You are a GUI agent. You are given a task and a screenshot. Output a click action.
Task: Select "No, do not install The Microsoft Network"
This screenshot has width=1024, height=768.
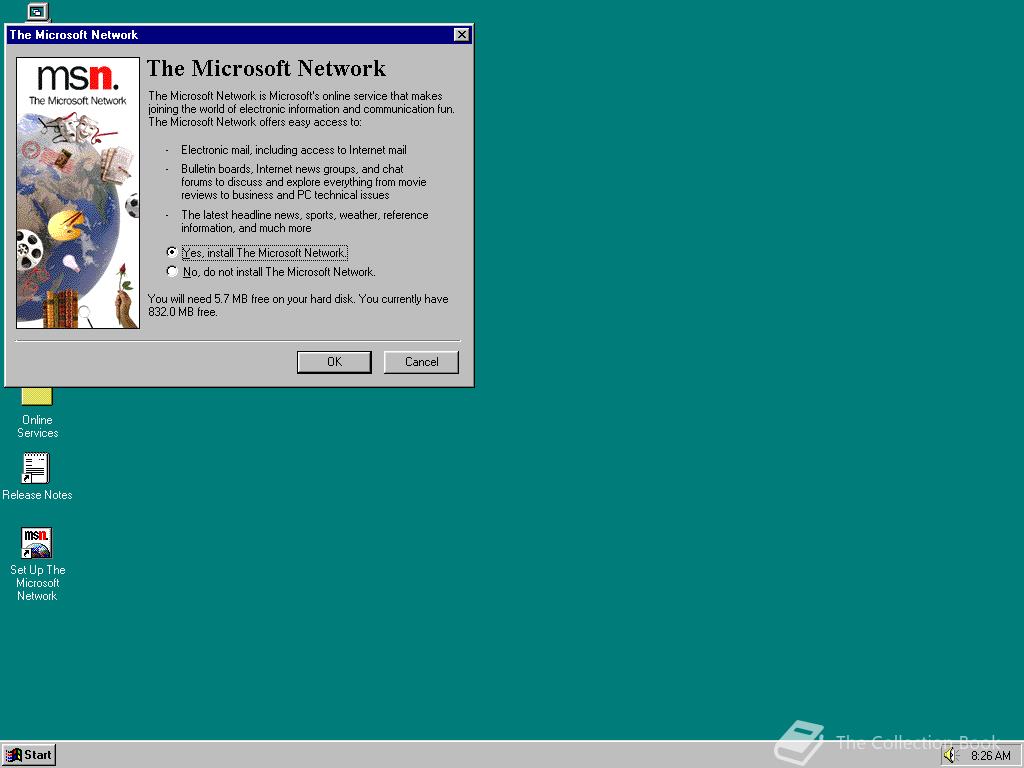point(172,271)
